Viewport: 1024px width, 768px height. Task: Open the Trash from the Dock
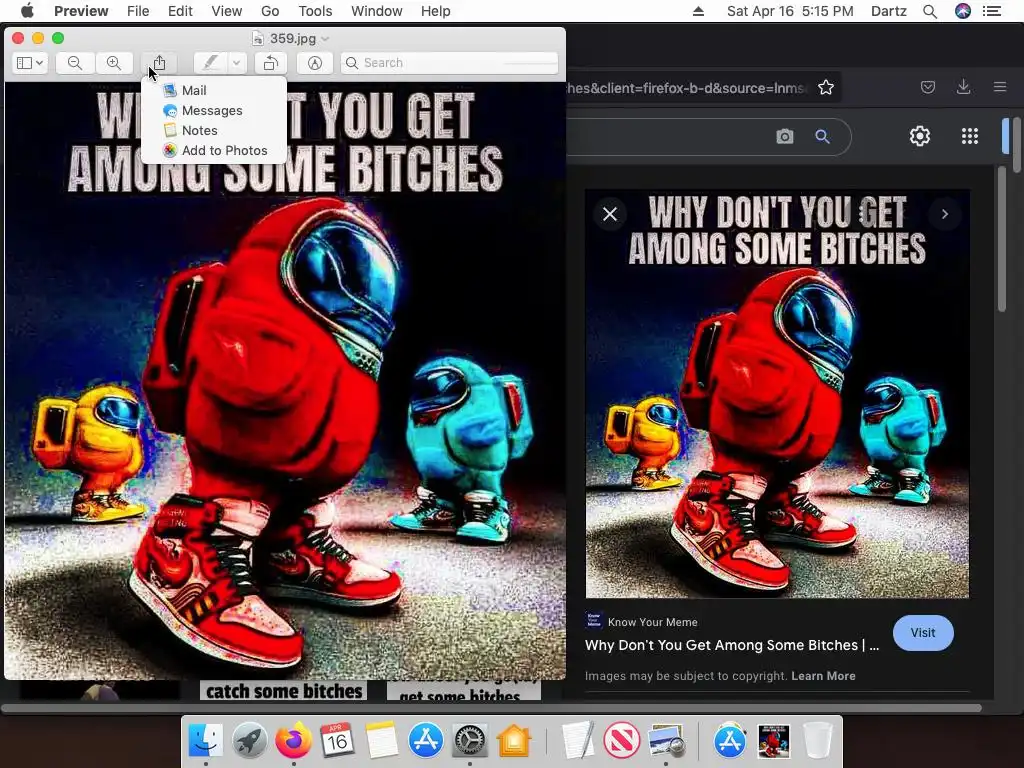(818, 740)
